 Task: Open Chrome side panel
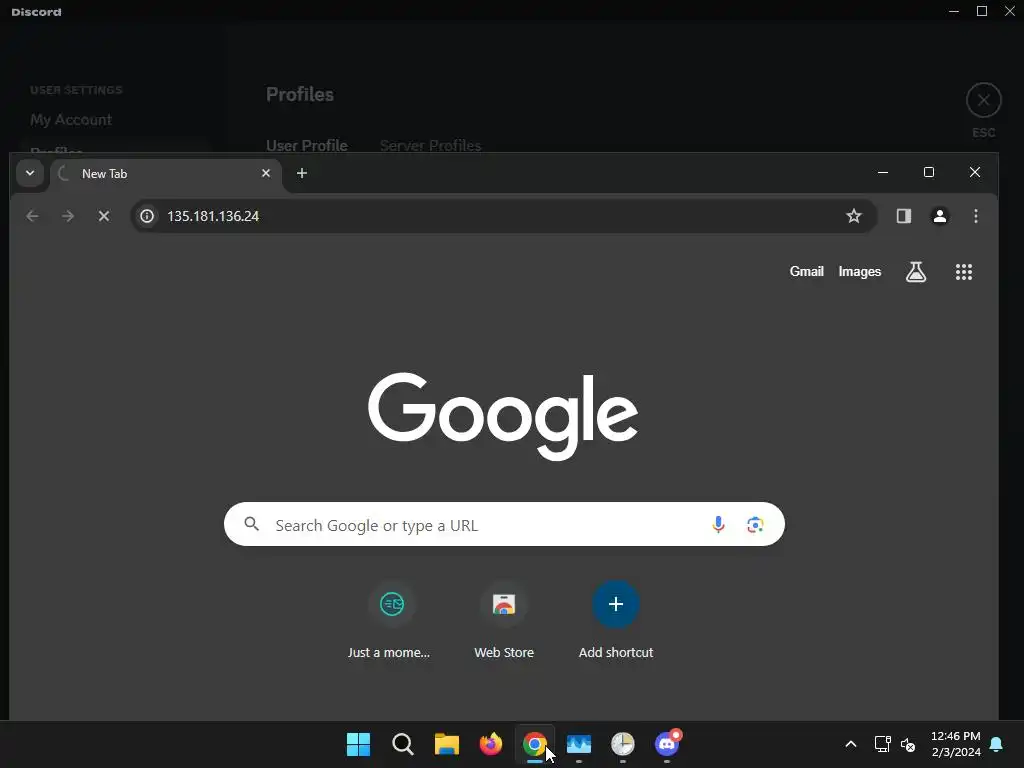coord(904,216)
